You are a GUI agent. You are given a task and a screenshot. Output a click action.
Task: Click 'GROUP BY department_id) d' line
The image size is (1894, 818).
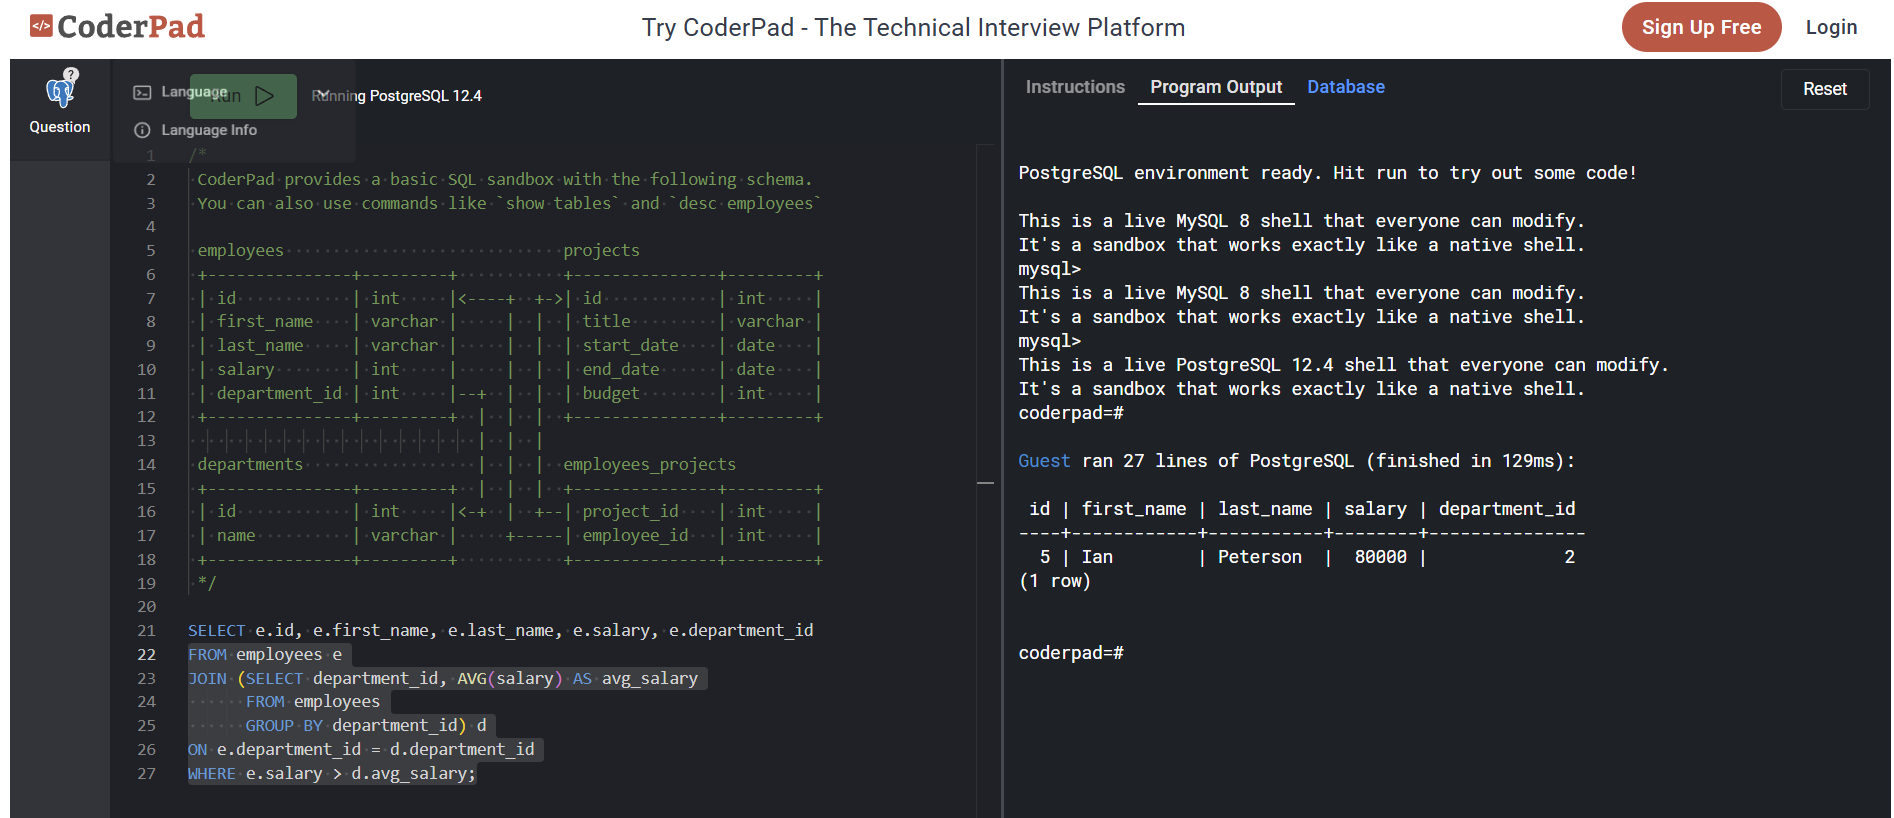366,726
